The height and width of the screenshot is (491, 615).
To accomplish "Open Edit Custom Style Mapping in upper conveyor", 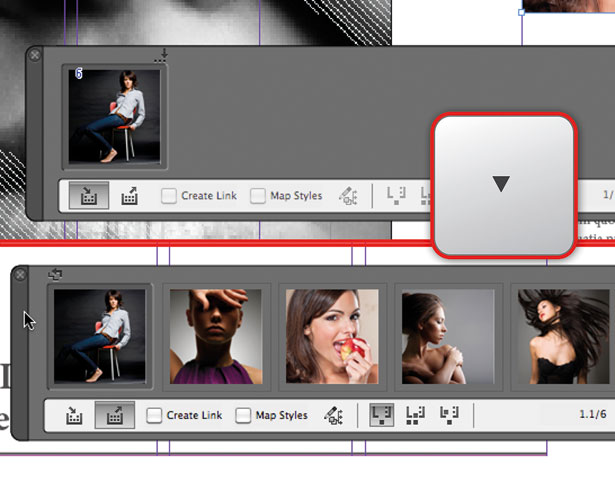I will point(348,196).
